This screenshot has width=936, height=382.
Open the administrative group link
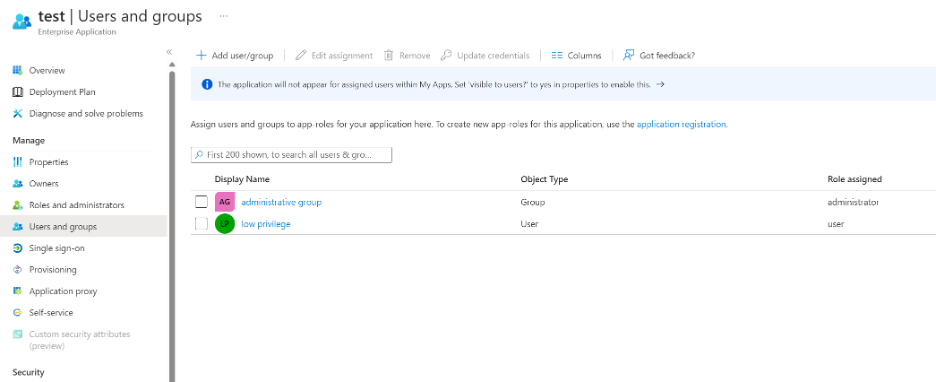click(x=281, y=202)
